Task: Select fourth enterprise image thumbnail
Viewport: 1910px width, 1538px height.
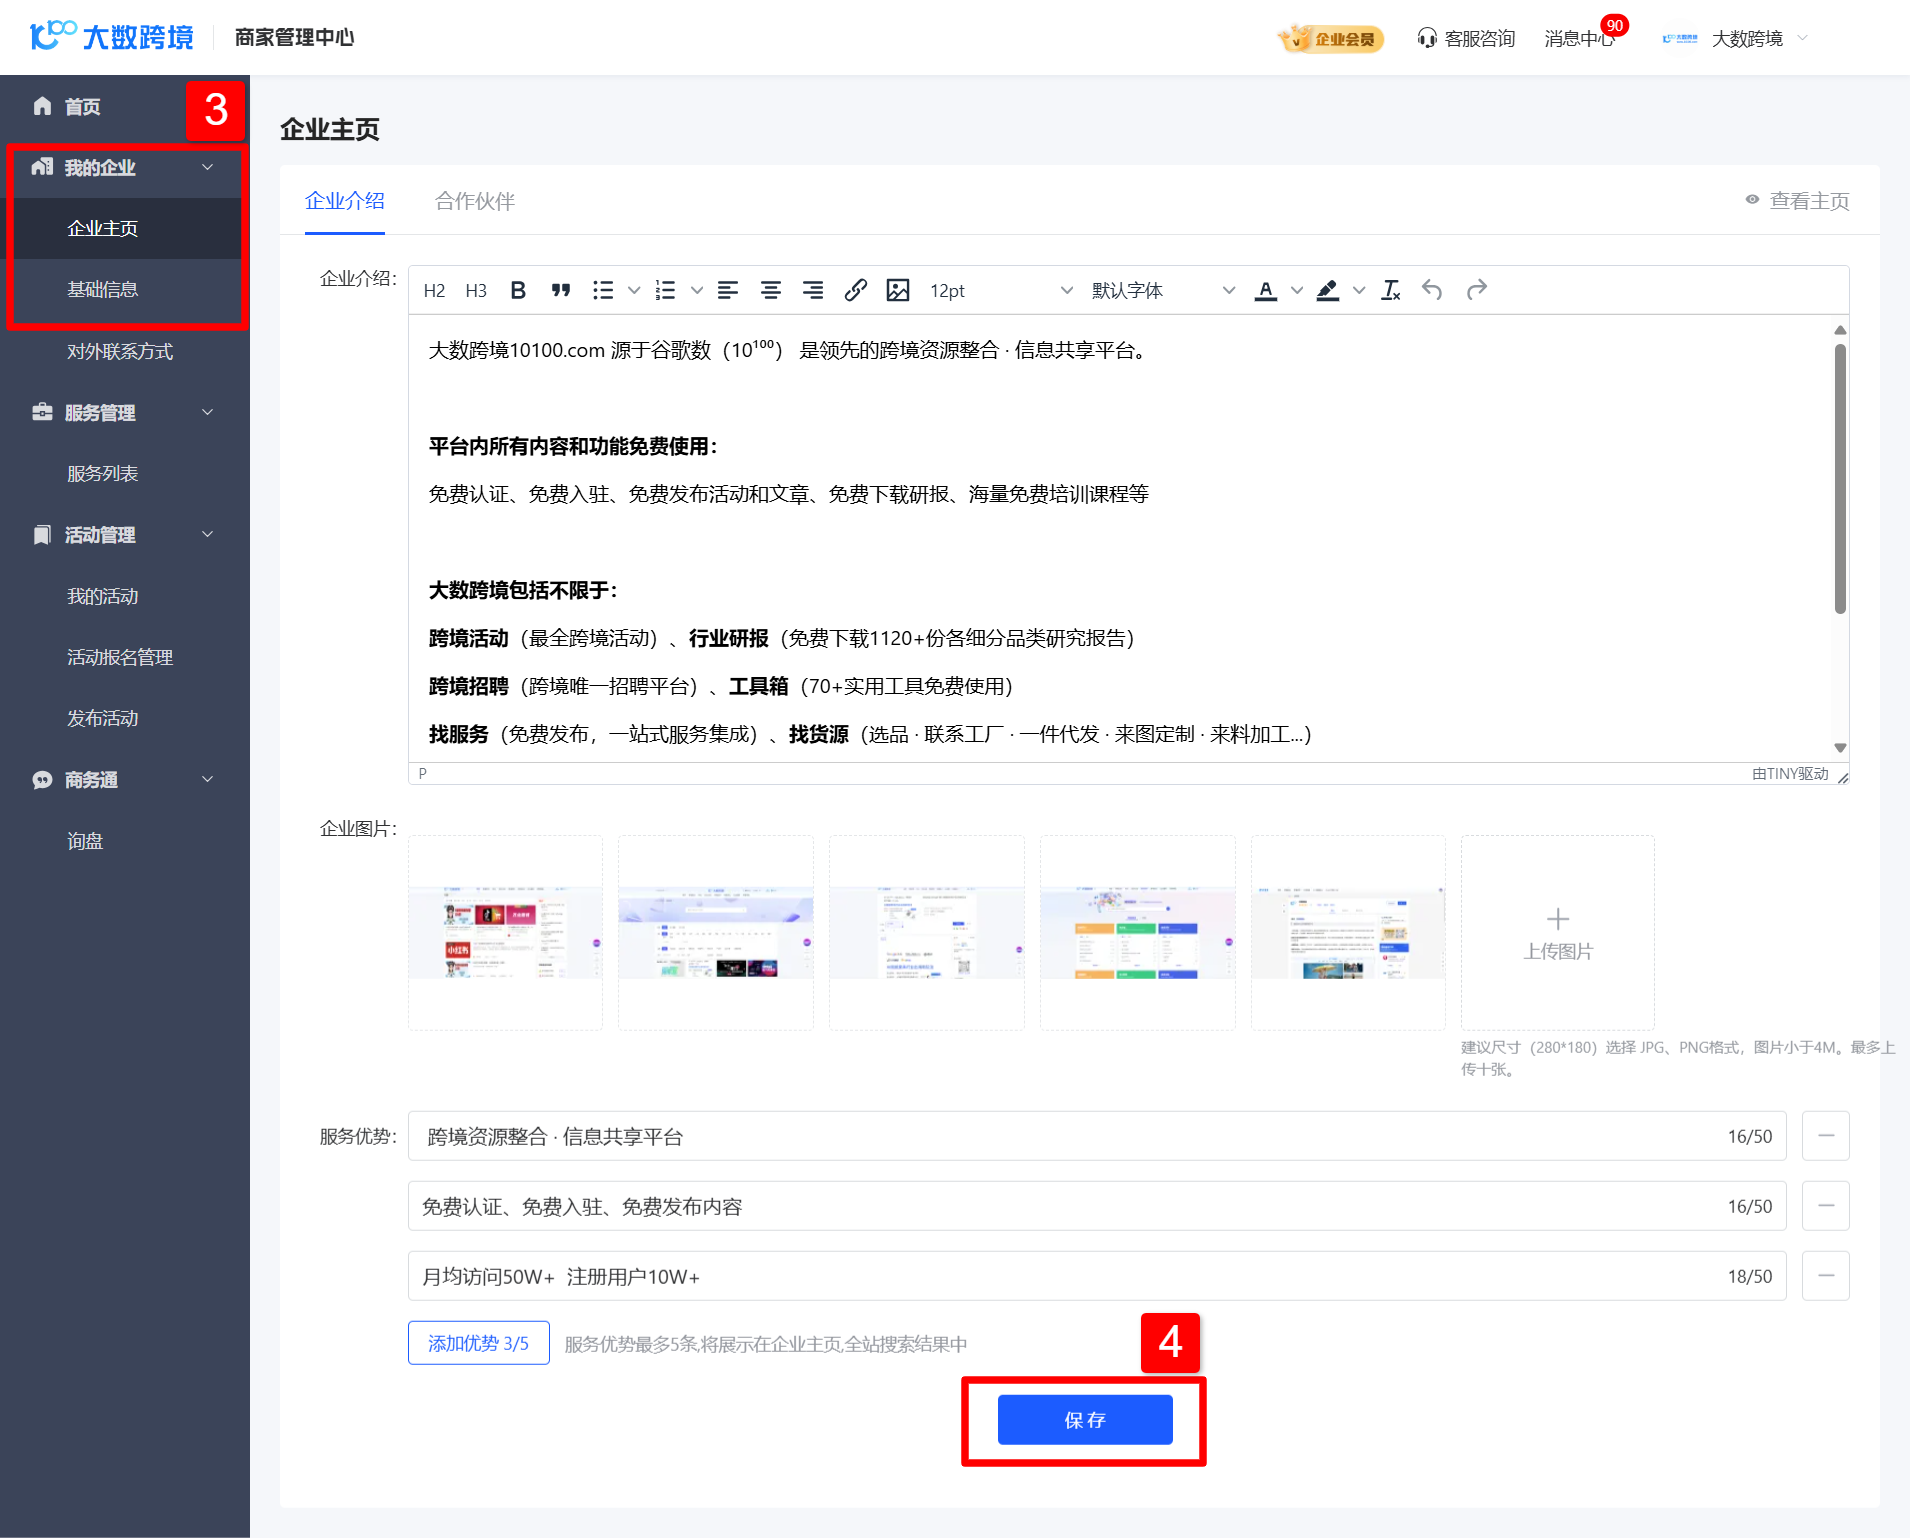Action: (x=1138, y=933)
